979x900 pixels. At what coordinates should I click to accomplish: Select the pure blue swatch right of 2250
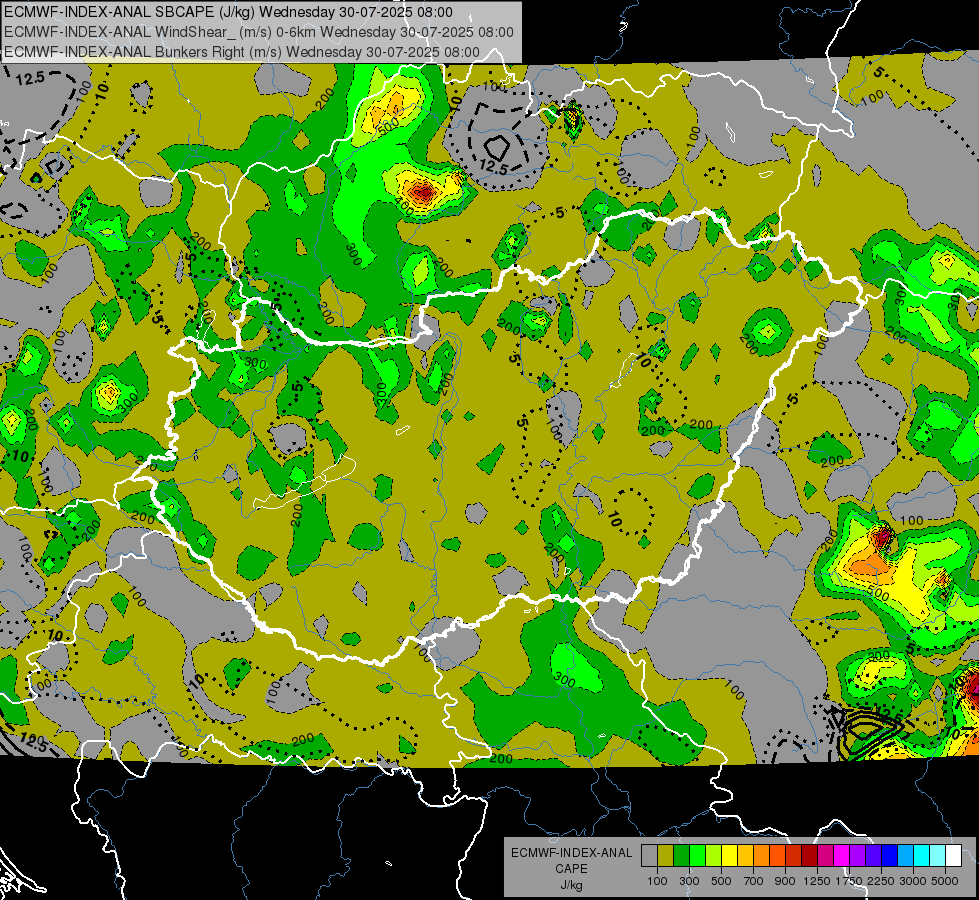(889, 855)
